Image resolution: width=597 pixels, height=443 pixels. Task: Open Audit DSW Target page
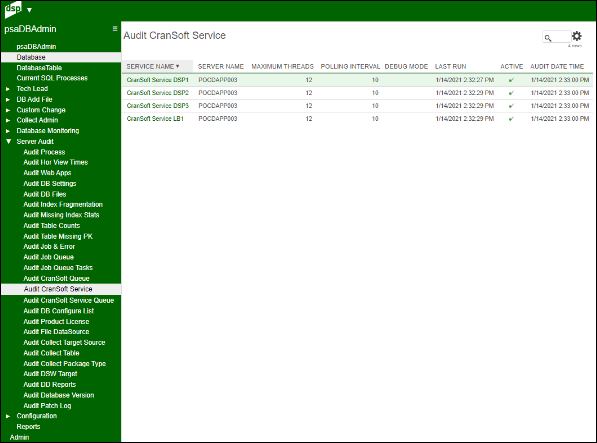point(50,374)
